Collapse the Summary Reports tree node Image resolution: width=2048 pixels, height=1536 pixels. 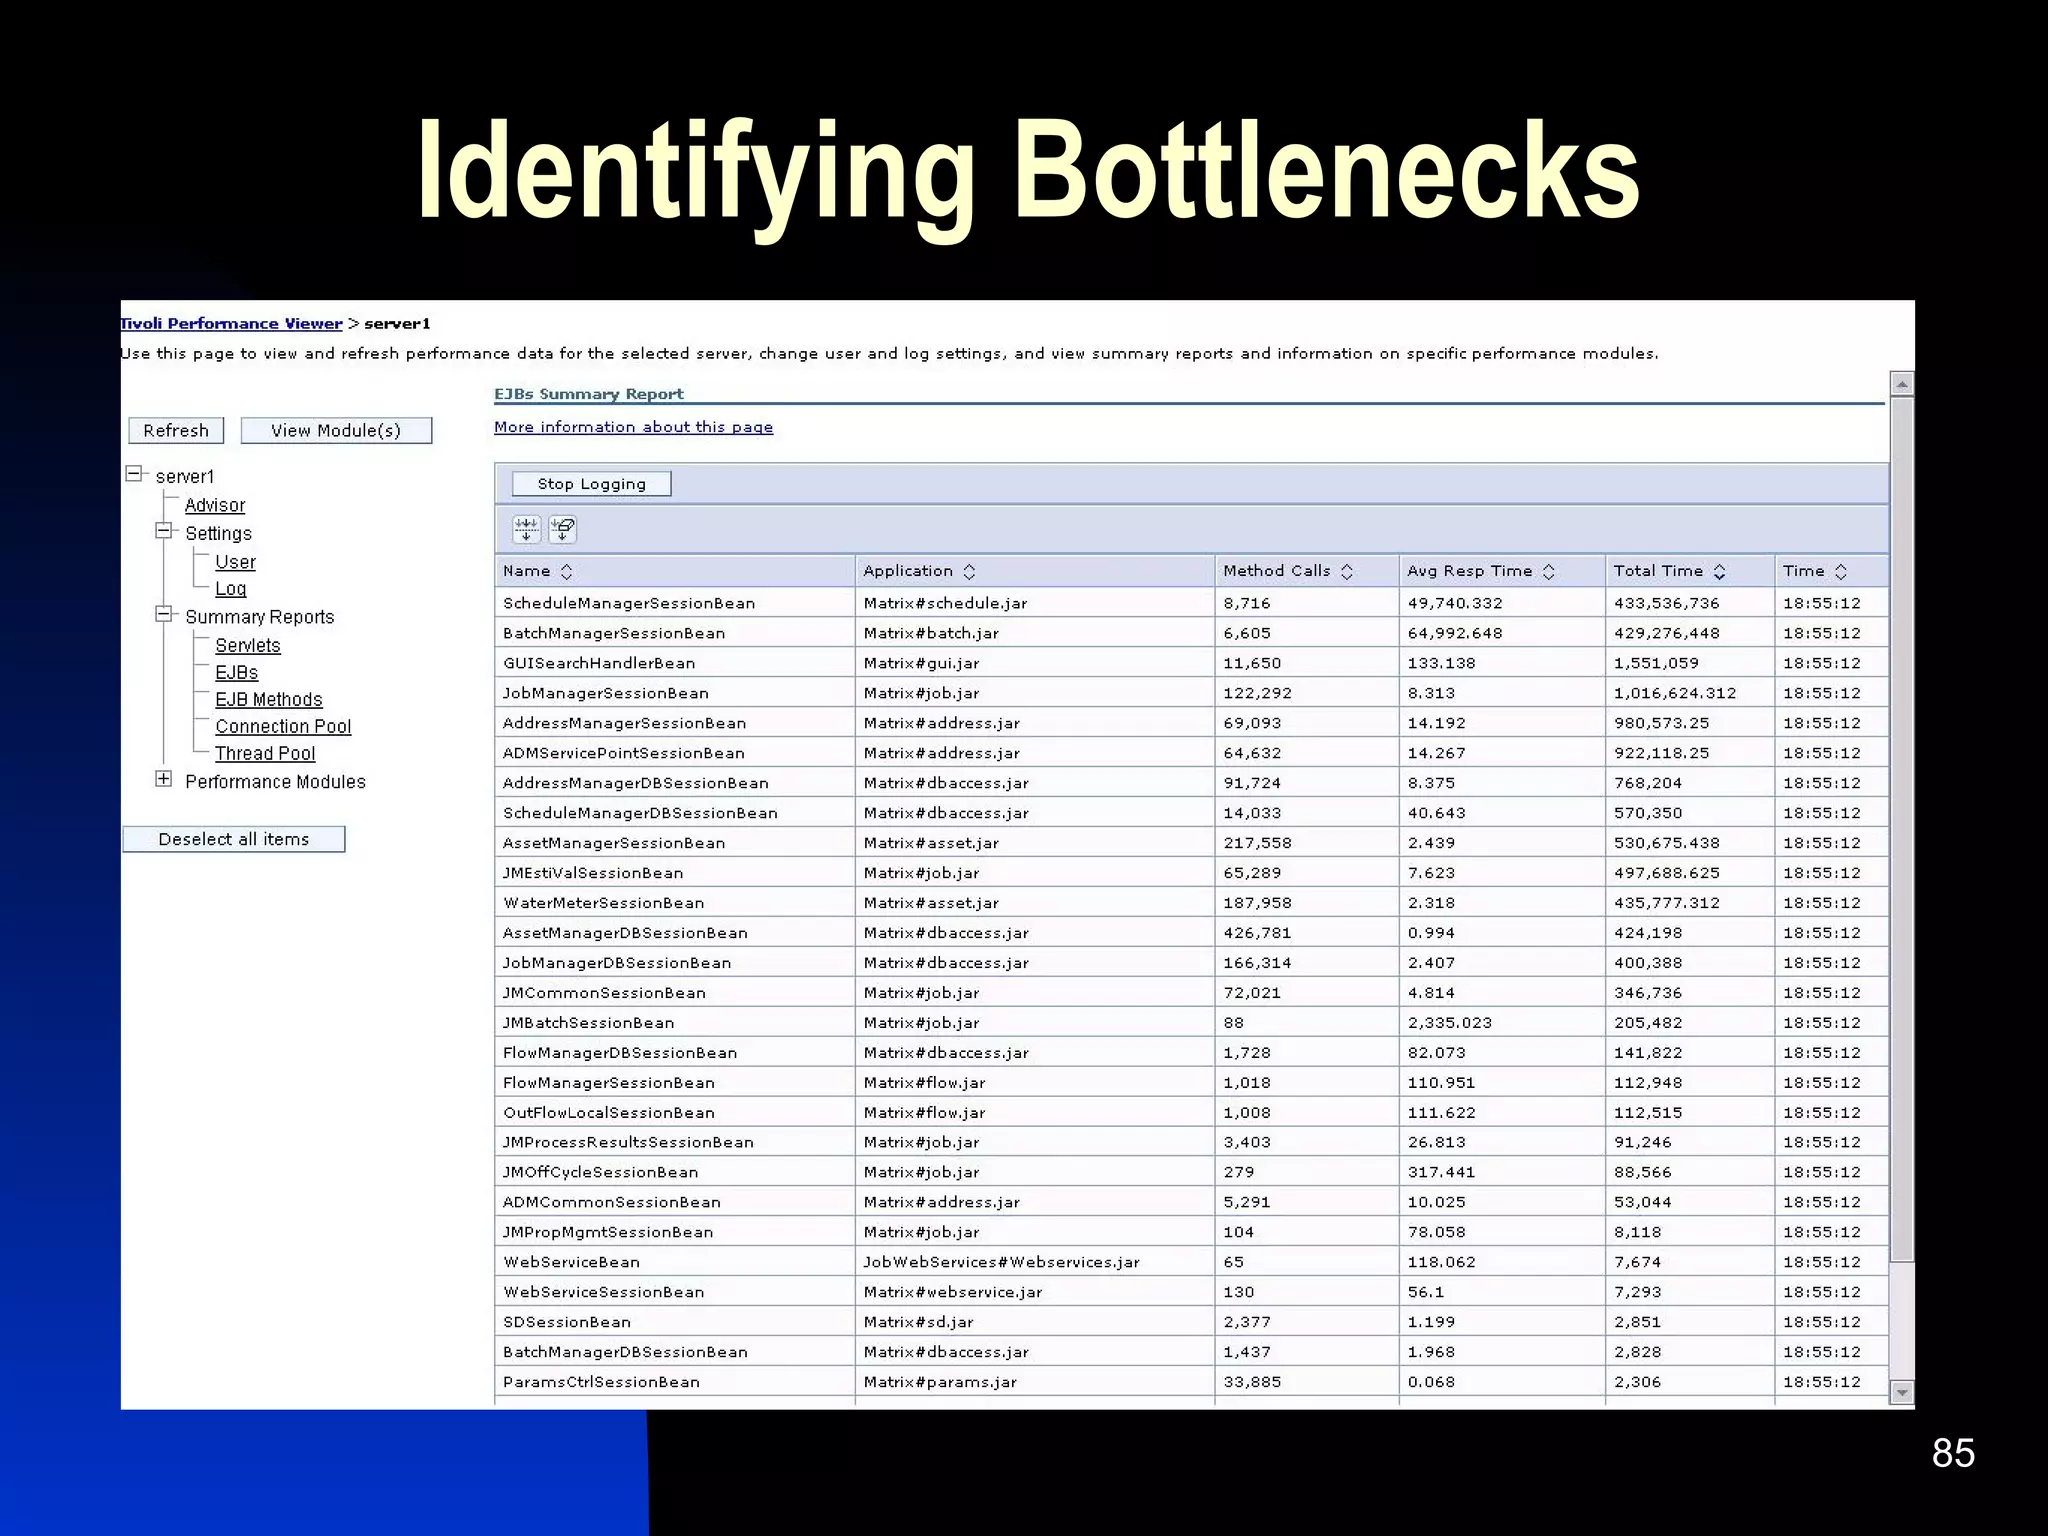click(x=164, y=615)
